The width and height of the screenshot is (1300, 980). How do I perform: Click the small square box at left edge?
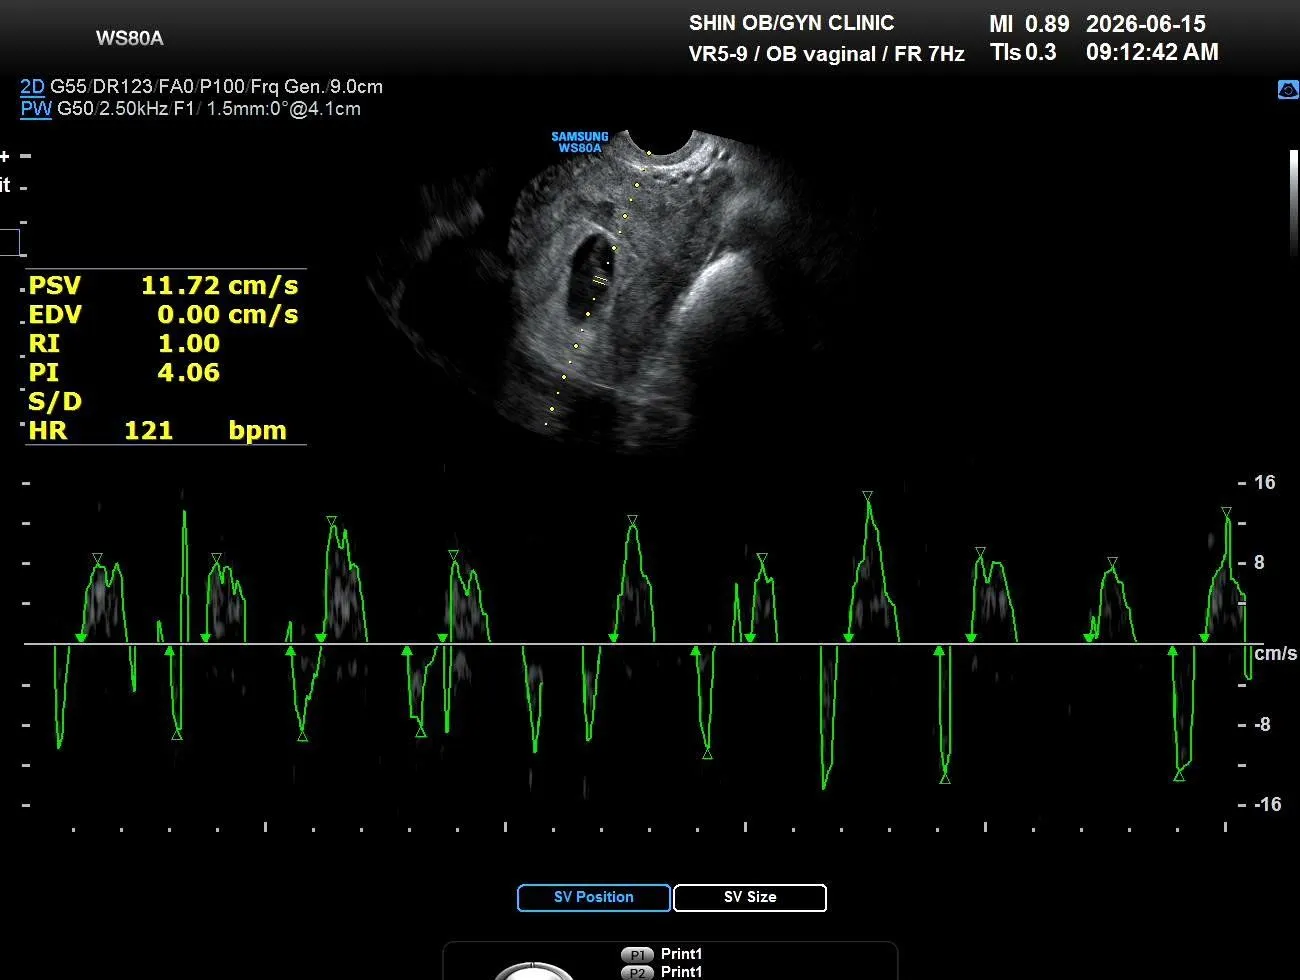[9, 242]
